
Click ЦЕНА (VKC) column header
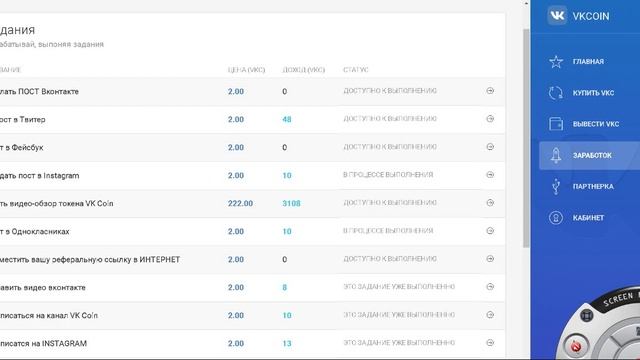click(x=246, y=70)
